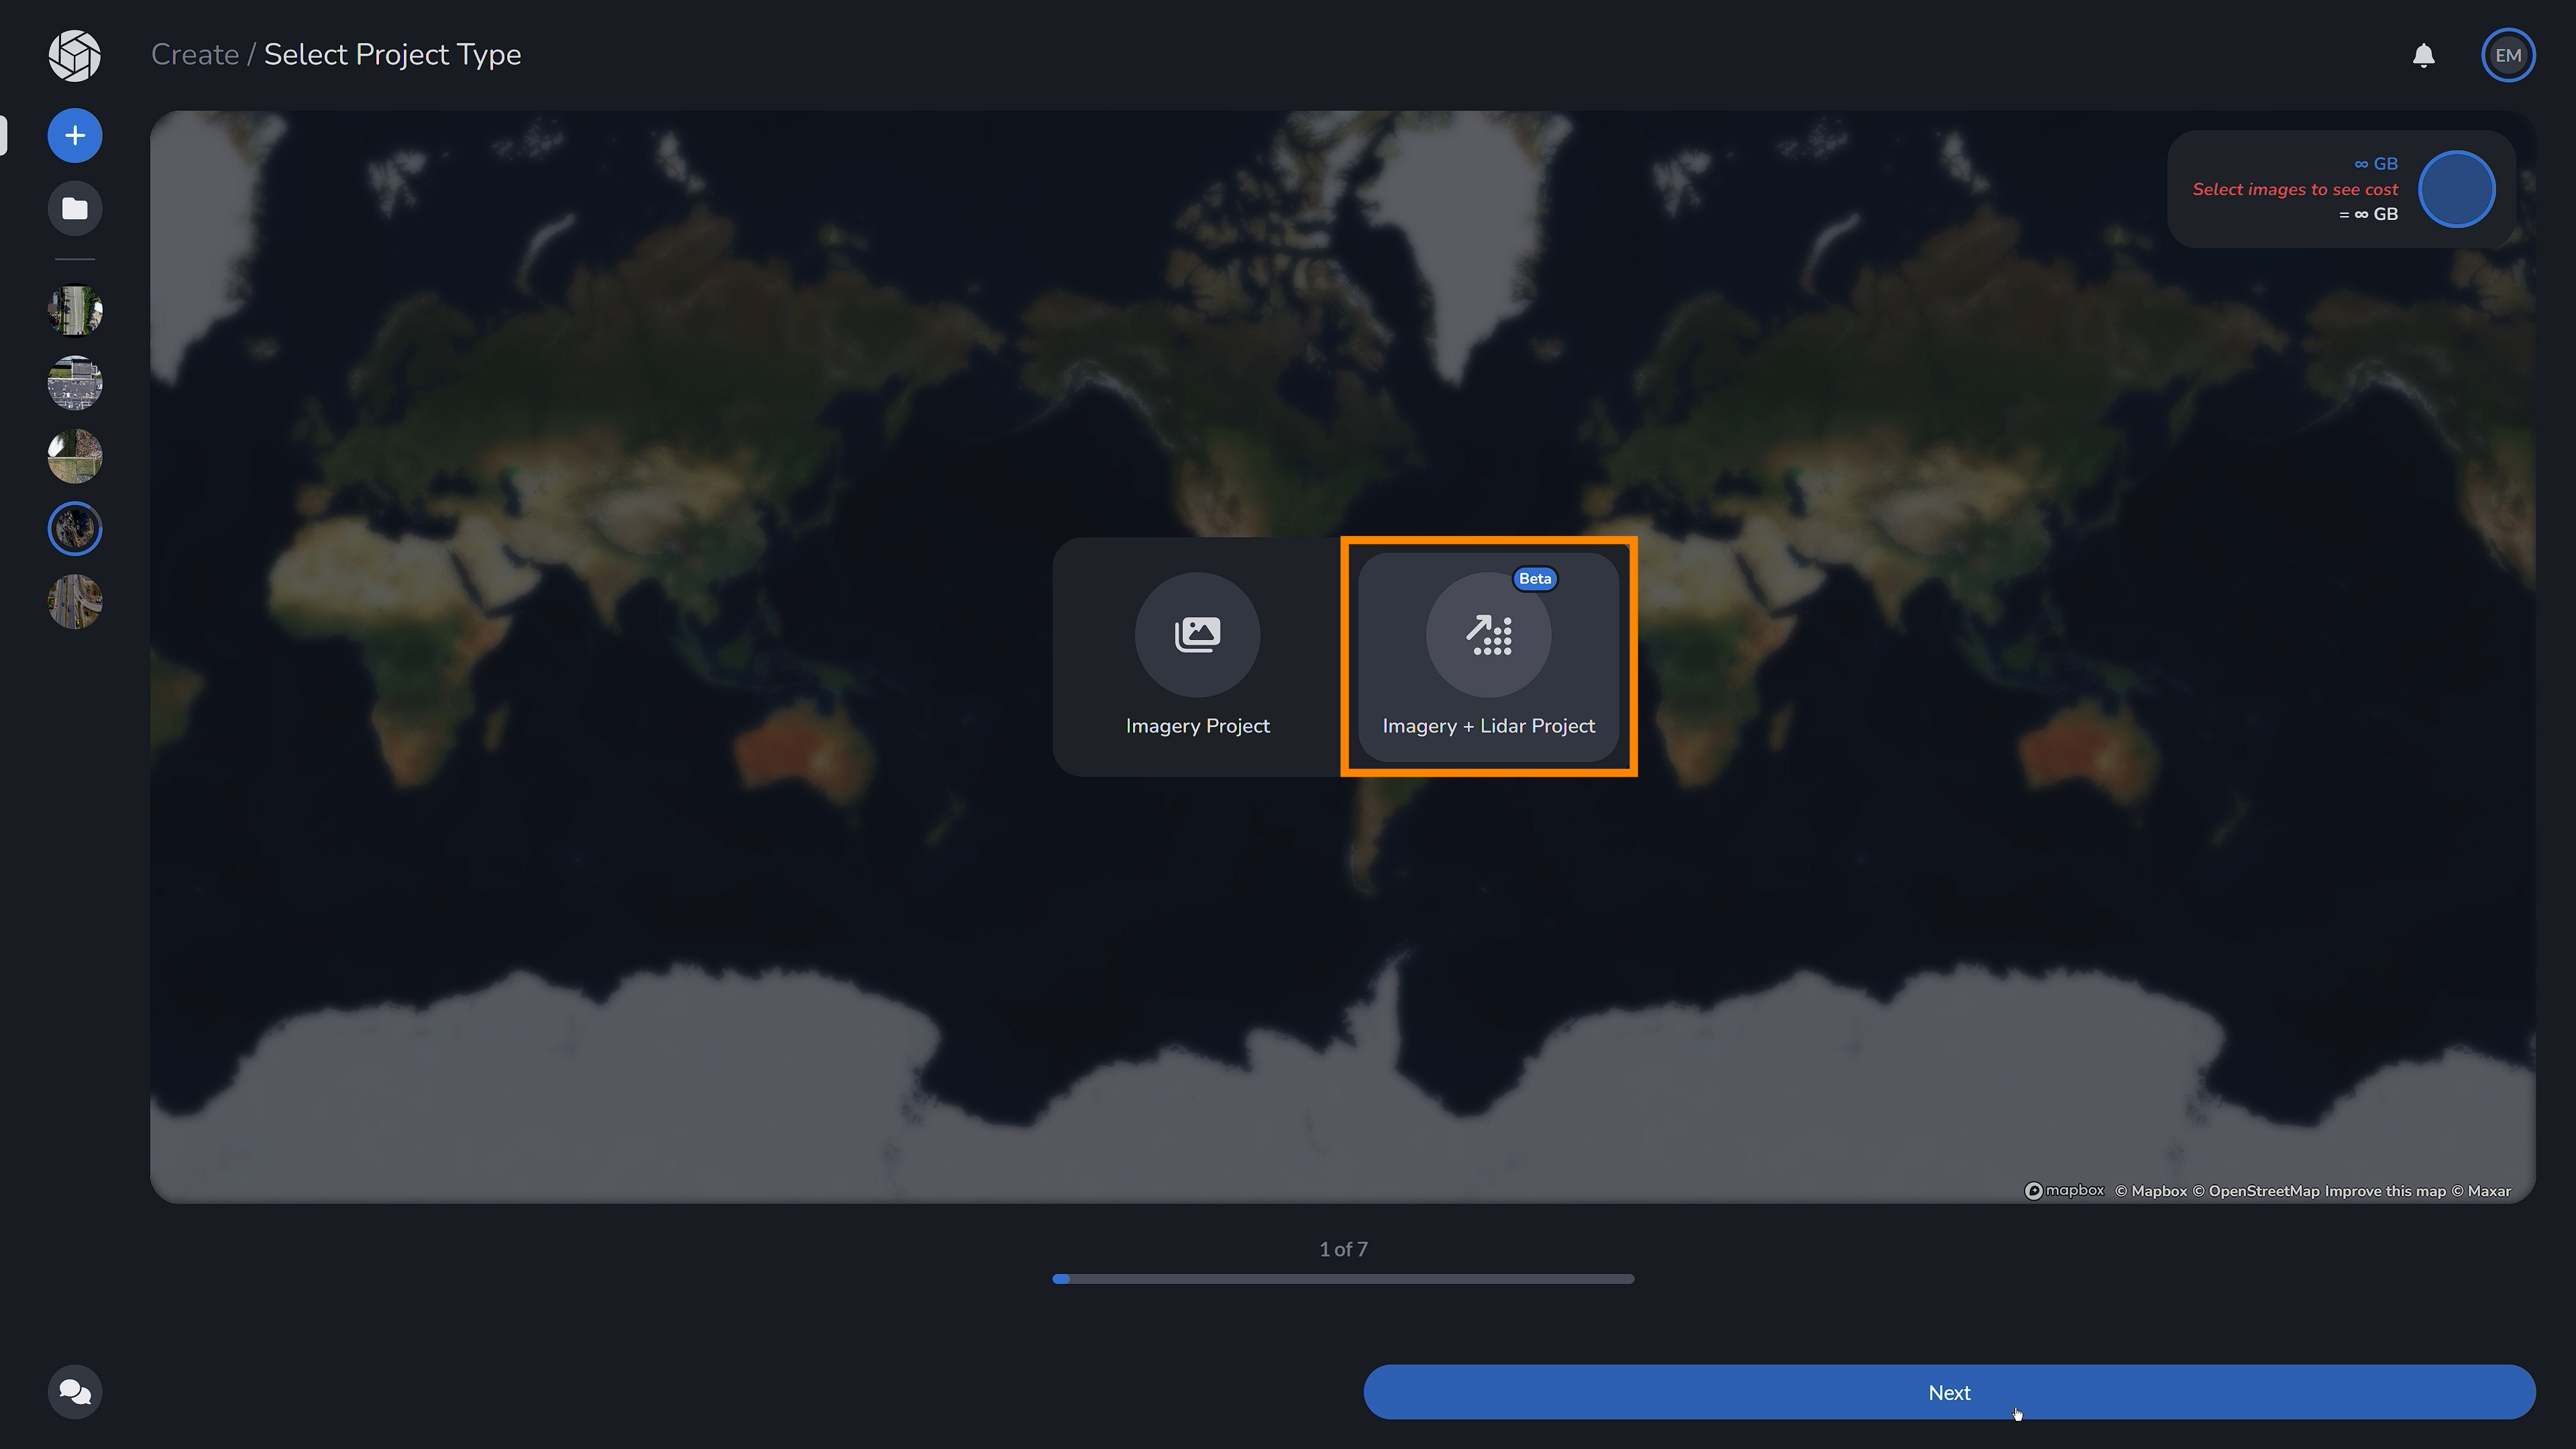Click the app logo icon
This screenshot has width=2576, height=1449.
click(x=74, y=55)
